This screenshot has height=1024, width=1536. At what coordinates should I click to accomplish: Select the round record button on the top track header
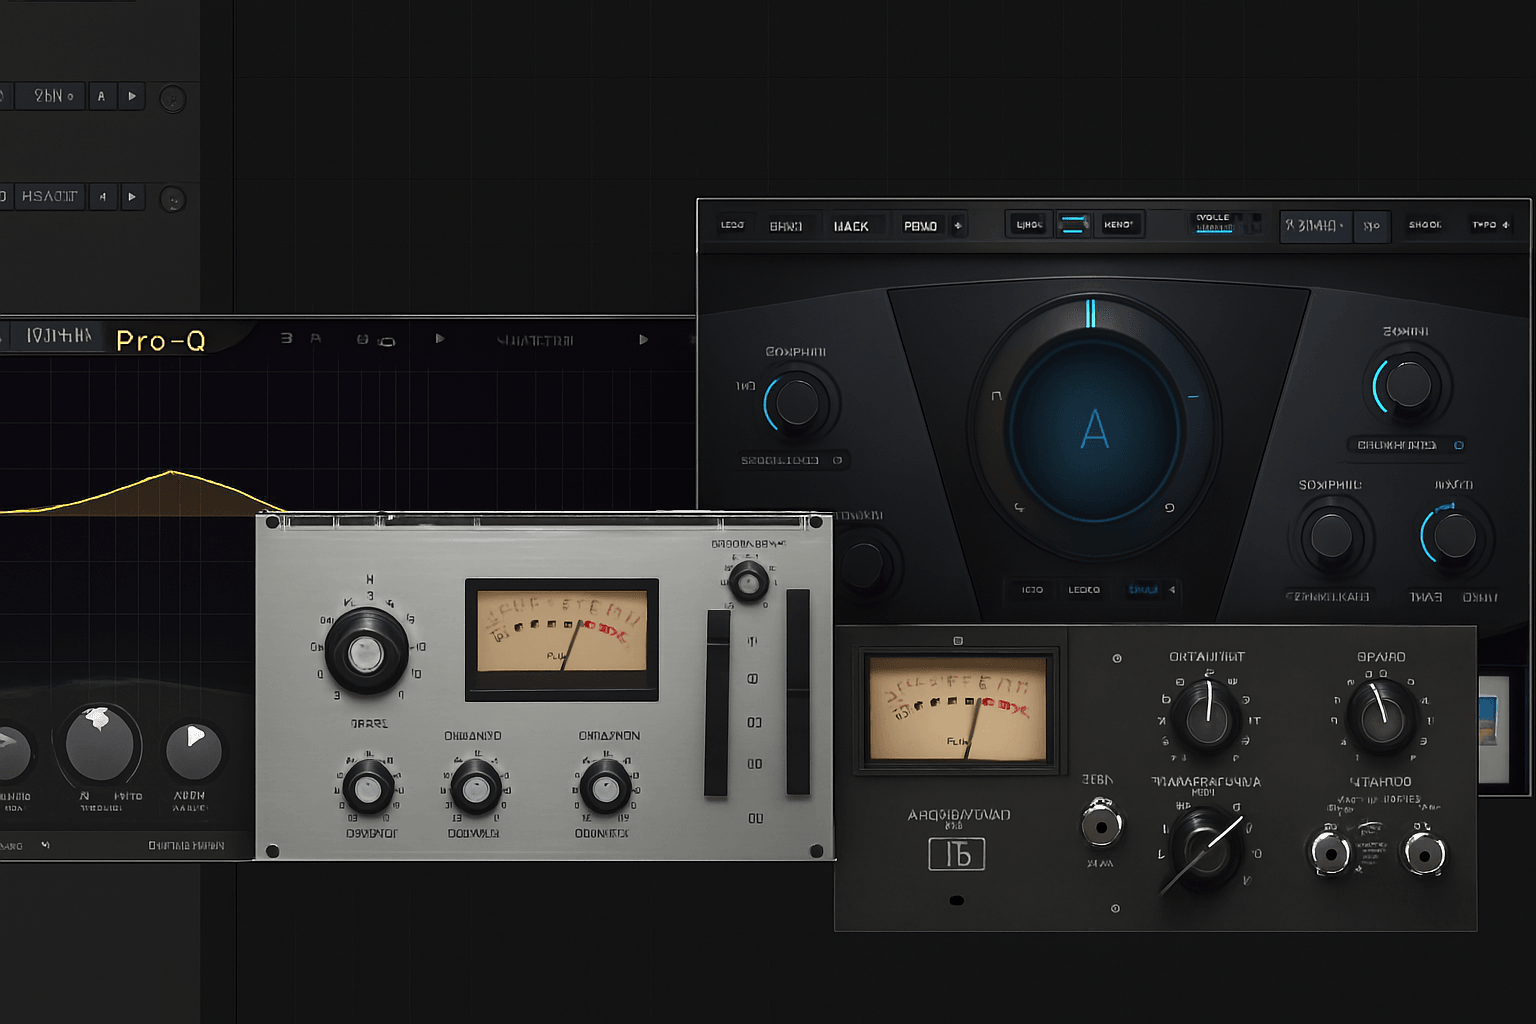coord(172,99)
